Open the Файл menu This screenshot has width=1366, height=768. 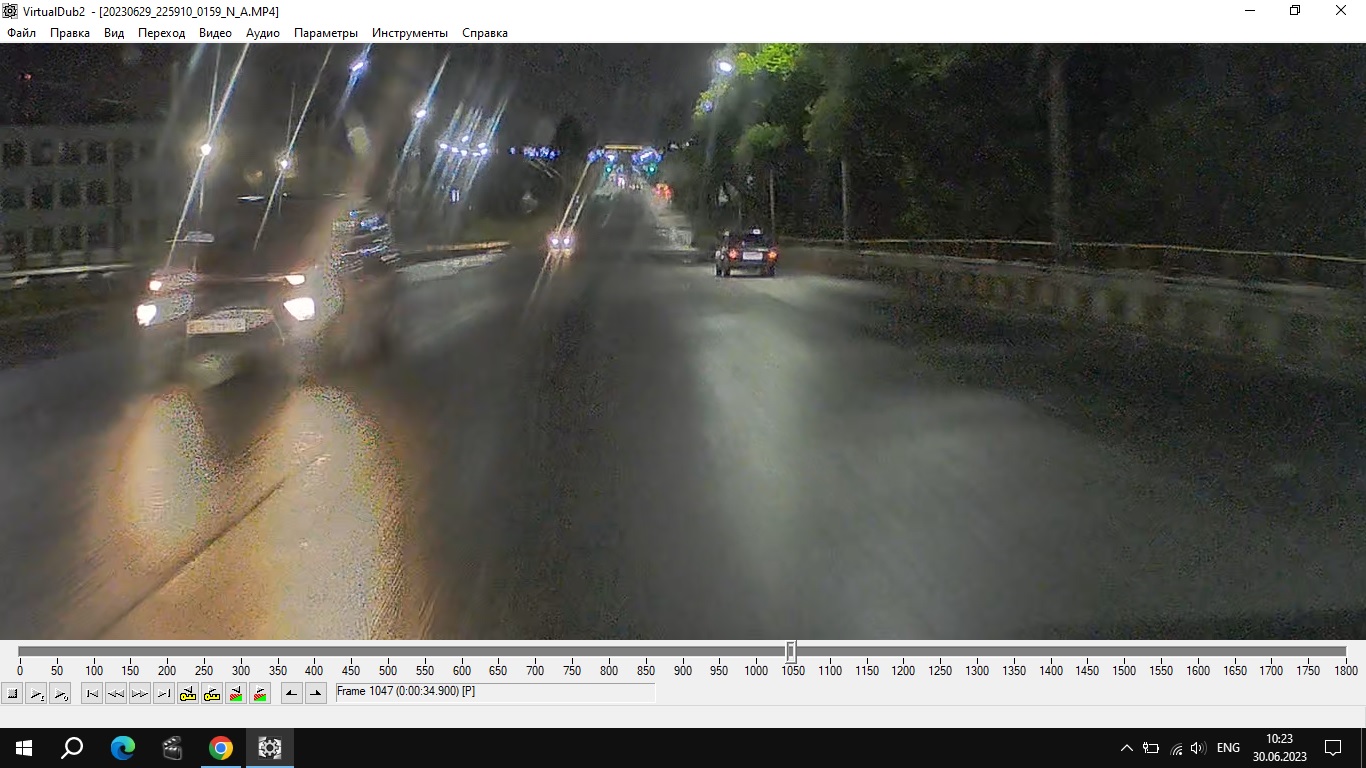pyautogui.click(x=21, y=33)
